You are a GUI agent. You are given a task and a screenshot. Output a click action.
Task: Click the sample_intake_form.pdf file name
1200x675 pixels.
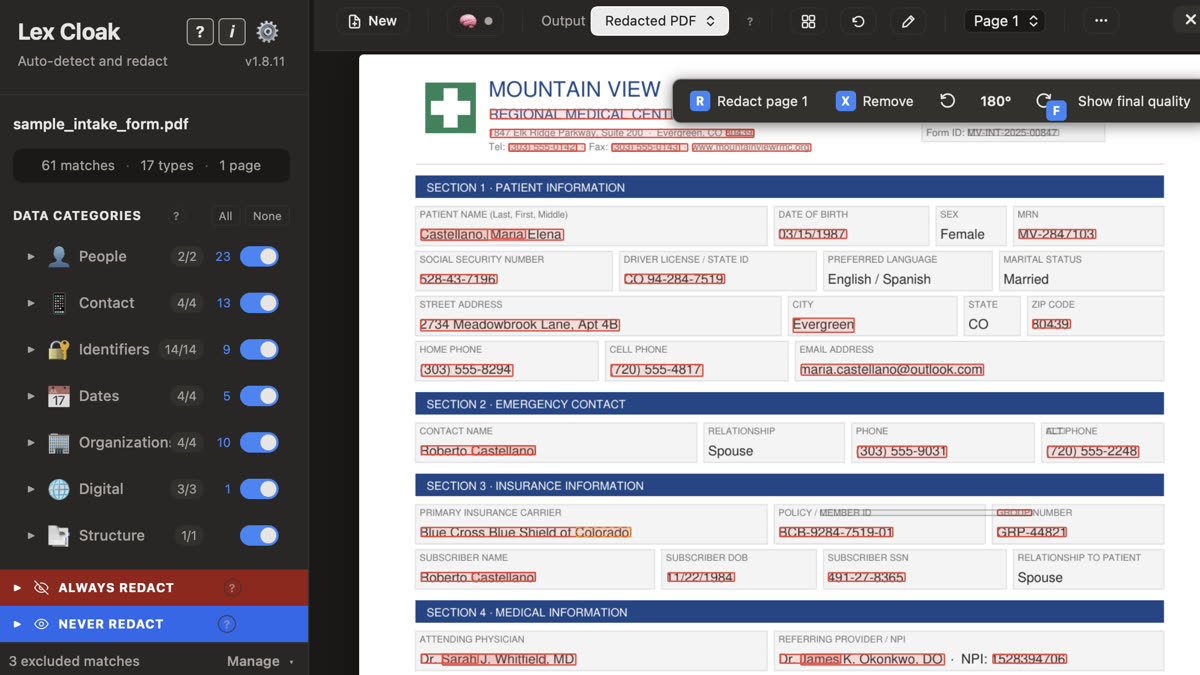click(101, 125)
